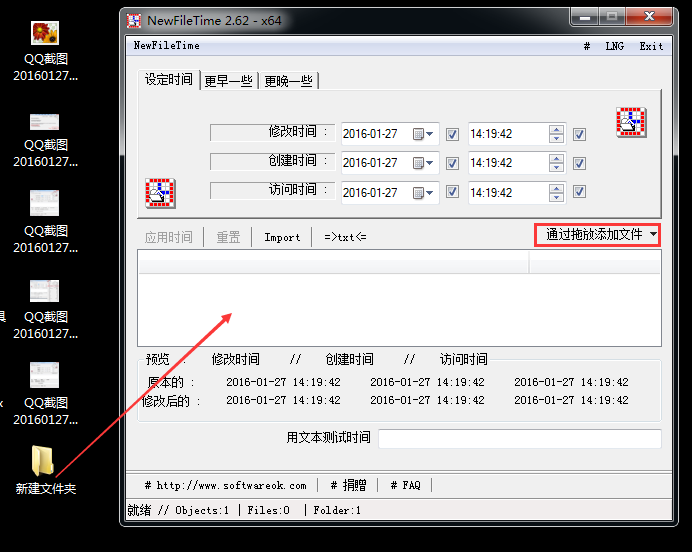Switch to the 更早一些 tab

coord(228,81)
